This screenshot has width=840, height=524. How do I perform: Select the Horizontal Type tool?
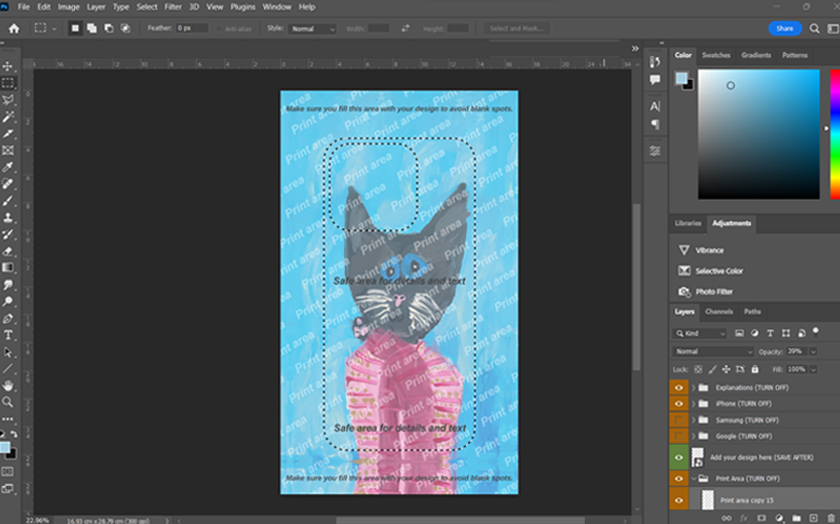(8, 335)
